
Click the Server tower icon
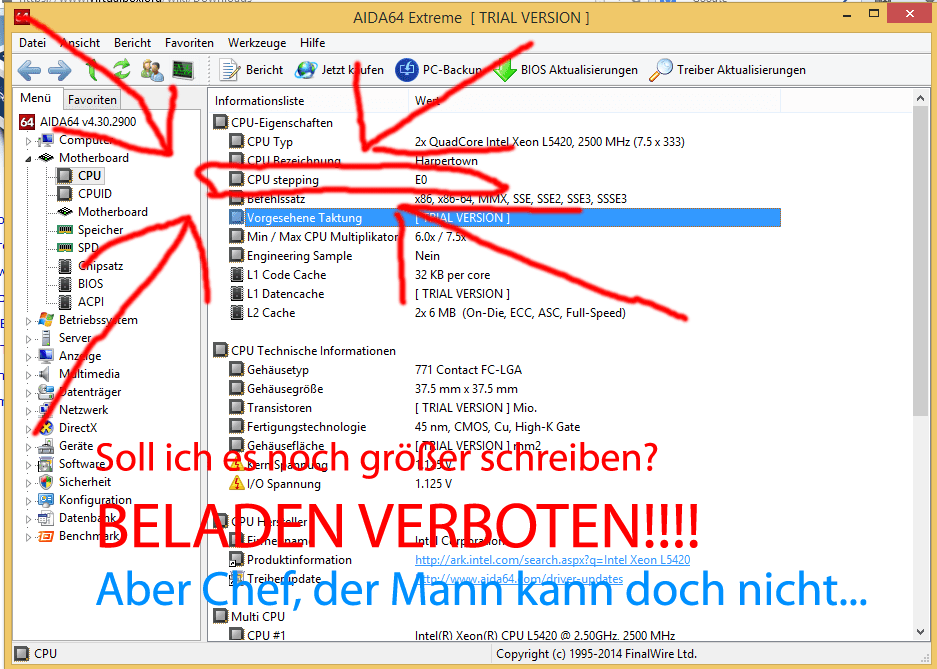[45, 338]
